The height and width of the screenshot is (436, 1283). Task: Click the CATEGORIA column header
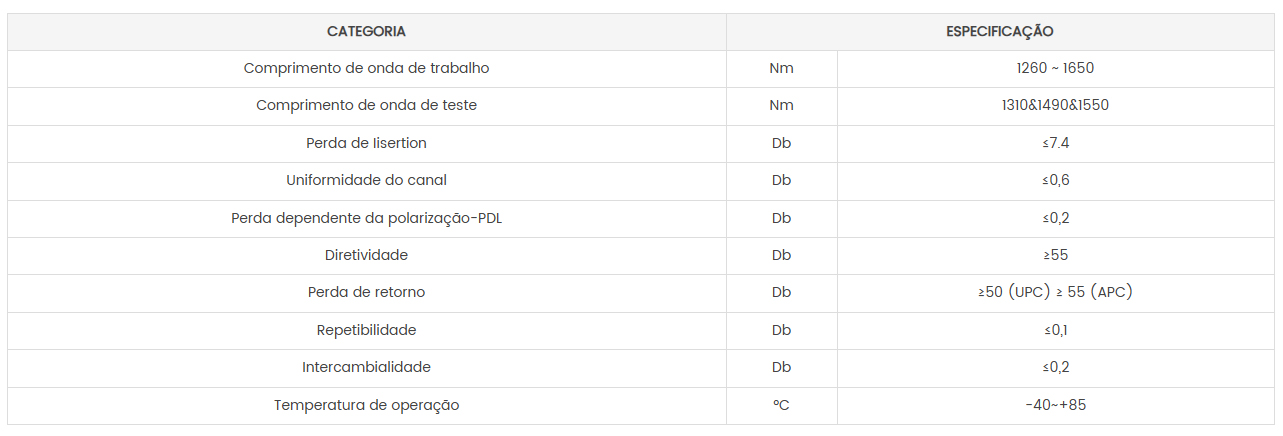point(366,32)
